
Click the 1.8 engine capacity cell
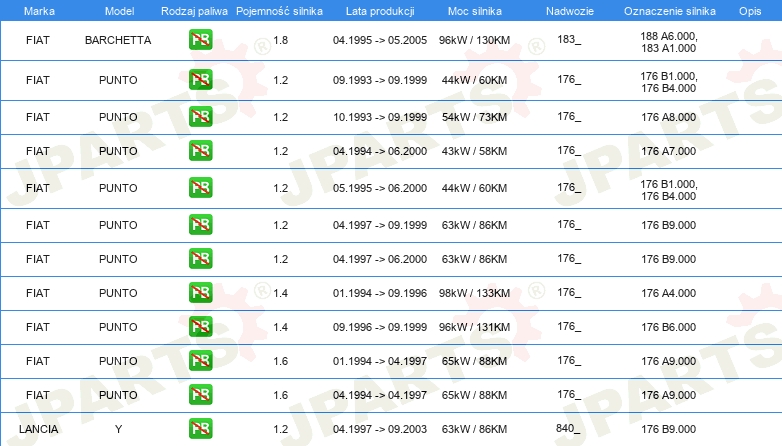(x=281, y=40)
